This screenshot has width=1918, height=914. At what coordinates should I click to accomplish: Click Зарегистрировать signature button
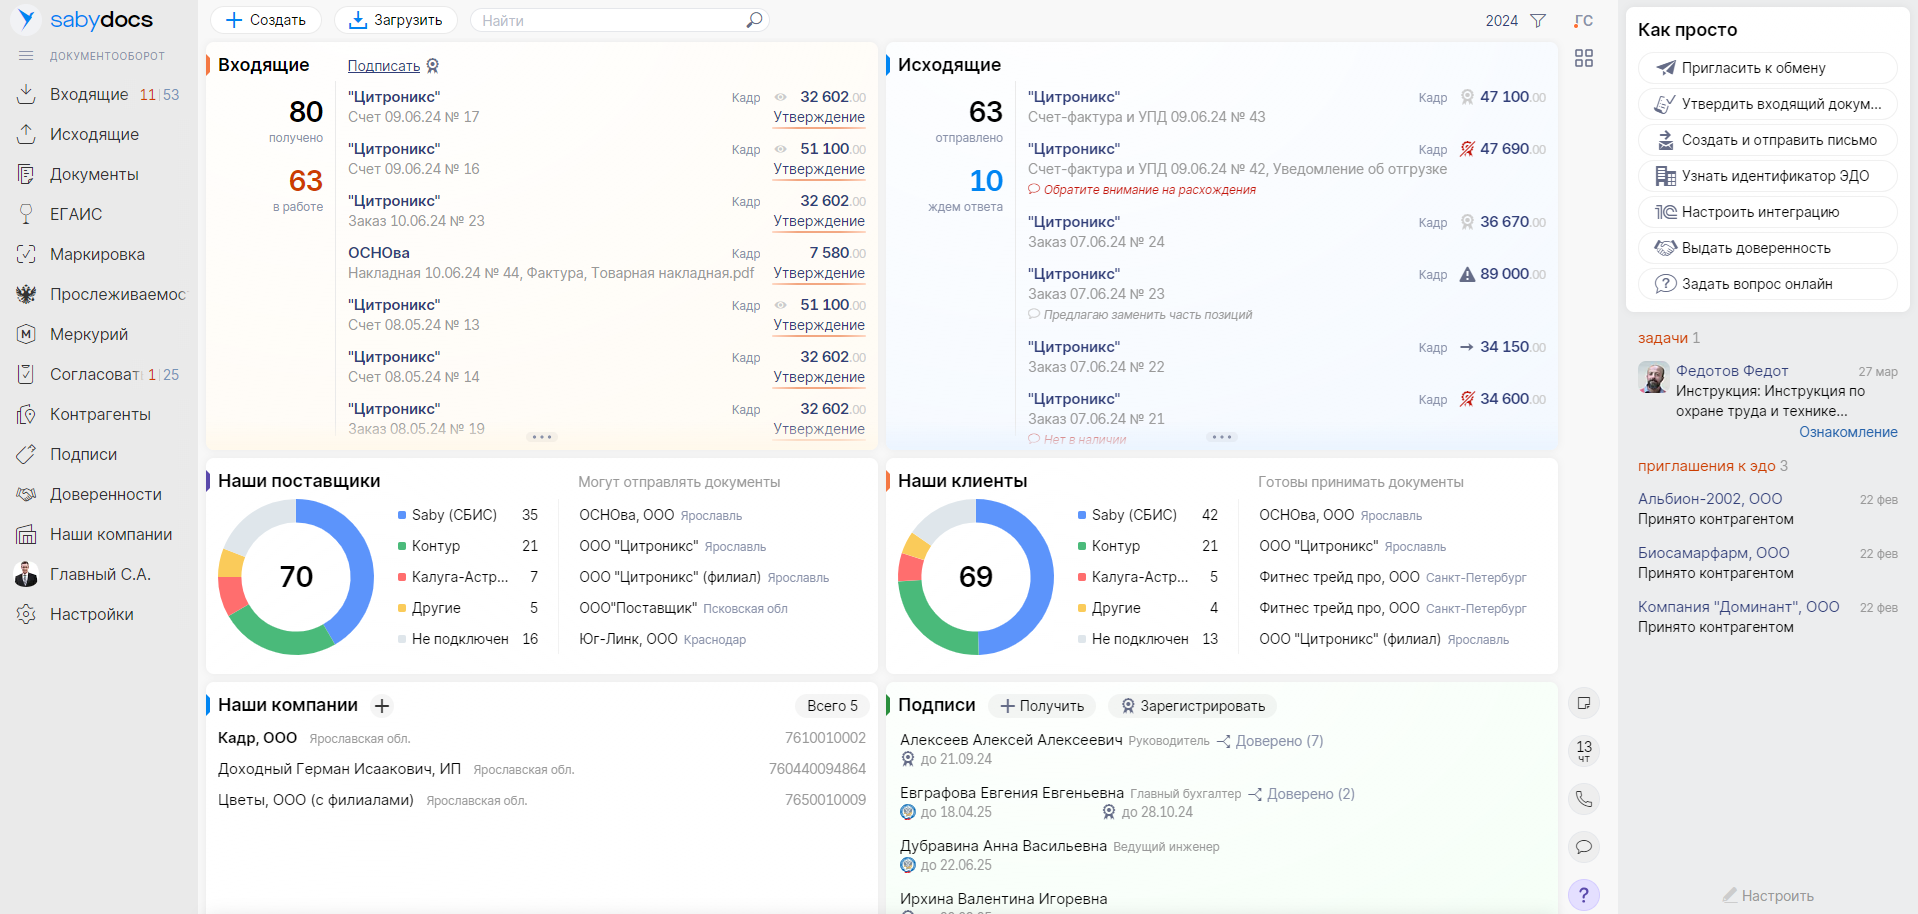pyautogui.click(x=1192, y=706)
